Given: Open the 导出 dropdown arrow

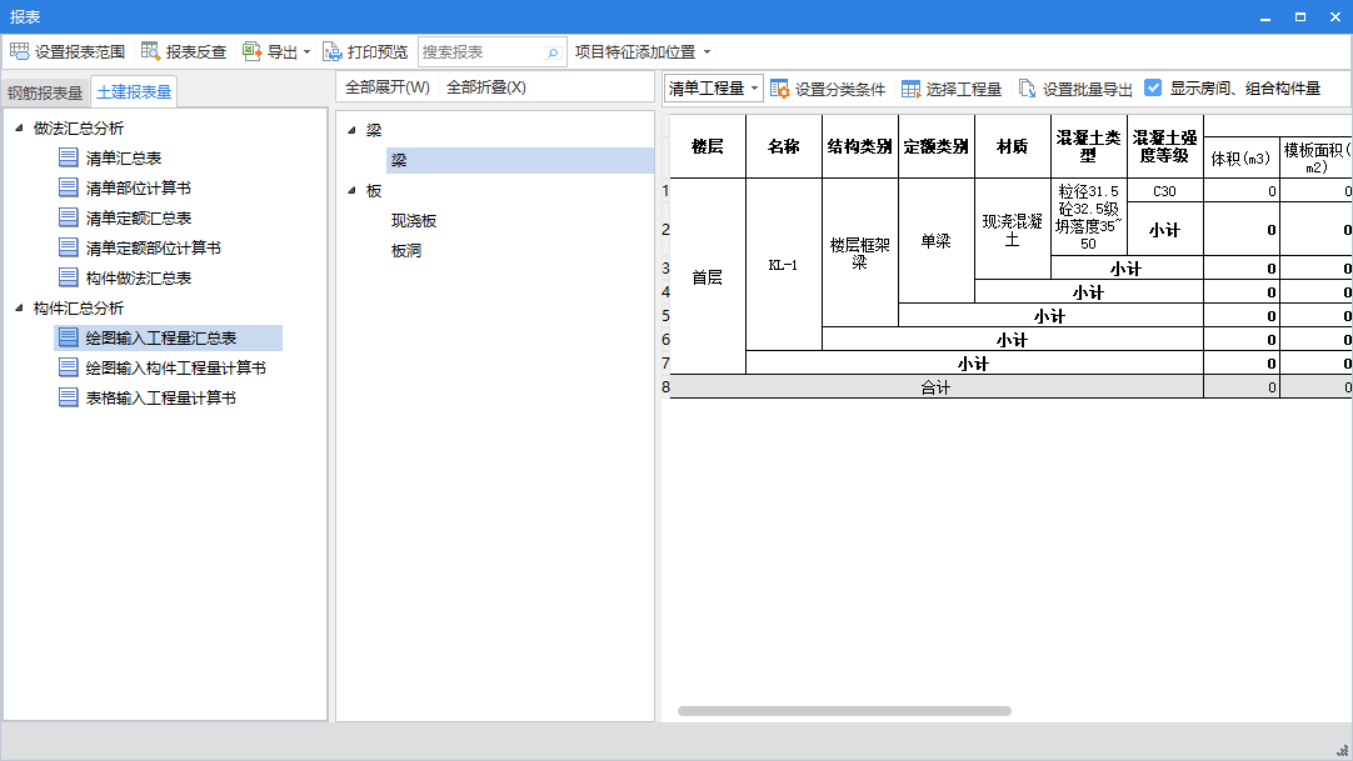Looking at the screenshot, I should (x=307, y=52).
